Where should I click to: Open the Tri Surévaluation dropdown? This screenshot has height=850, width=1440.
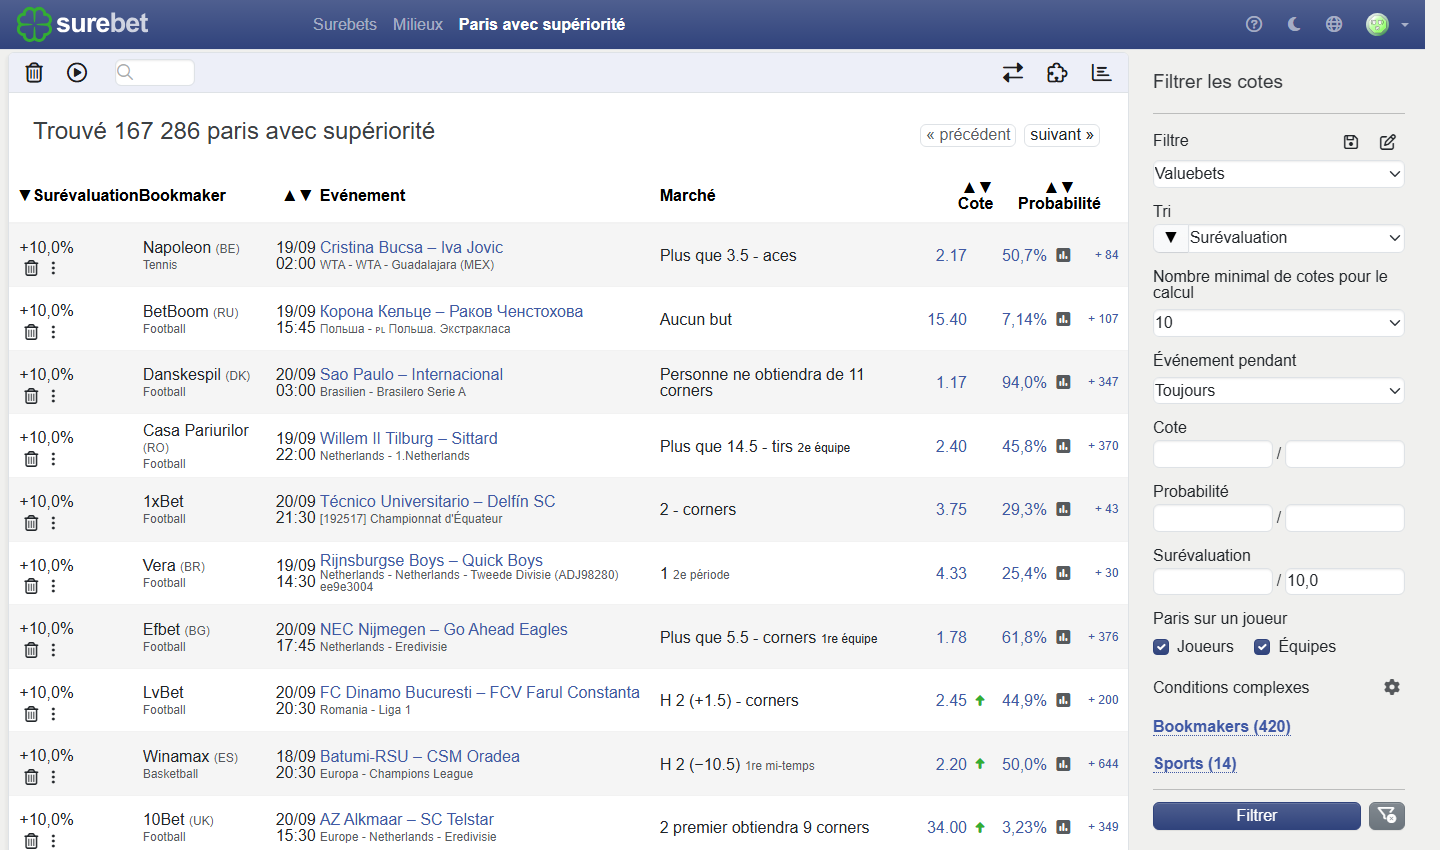1296,238
